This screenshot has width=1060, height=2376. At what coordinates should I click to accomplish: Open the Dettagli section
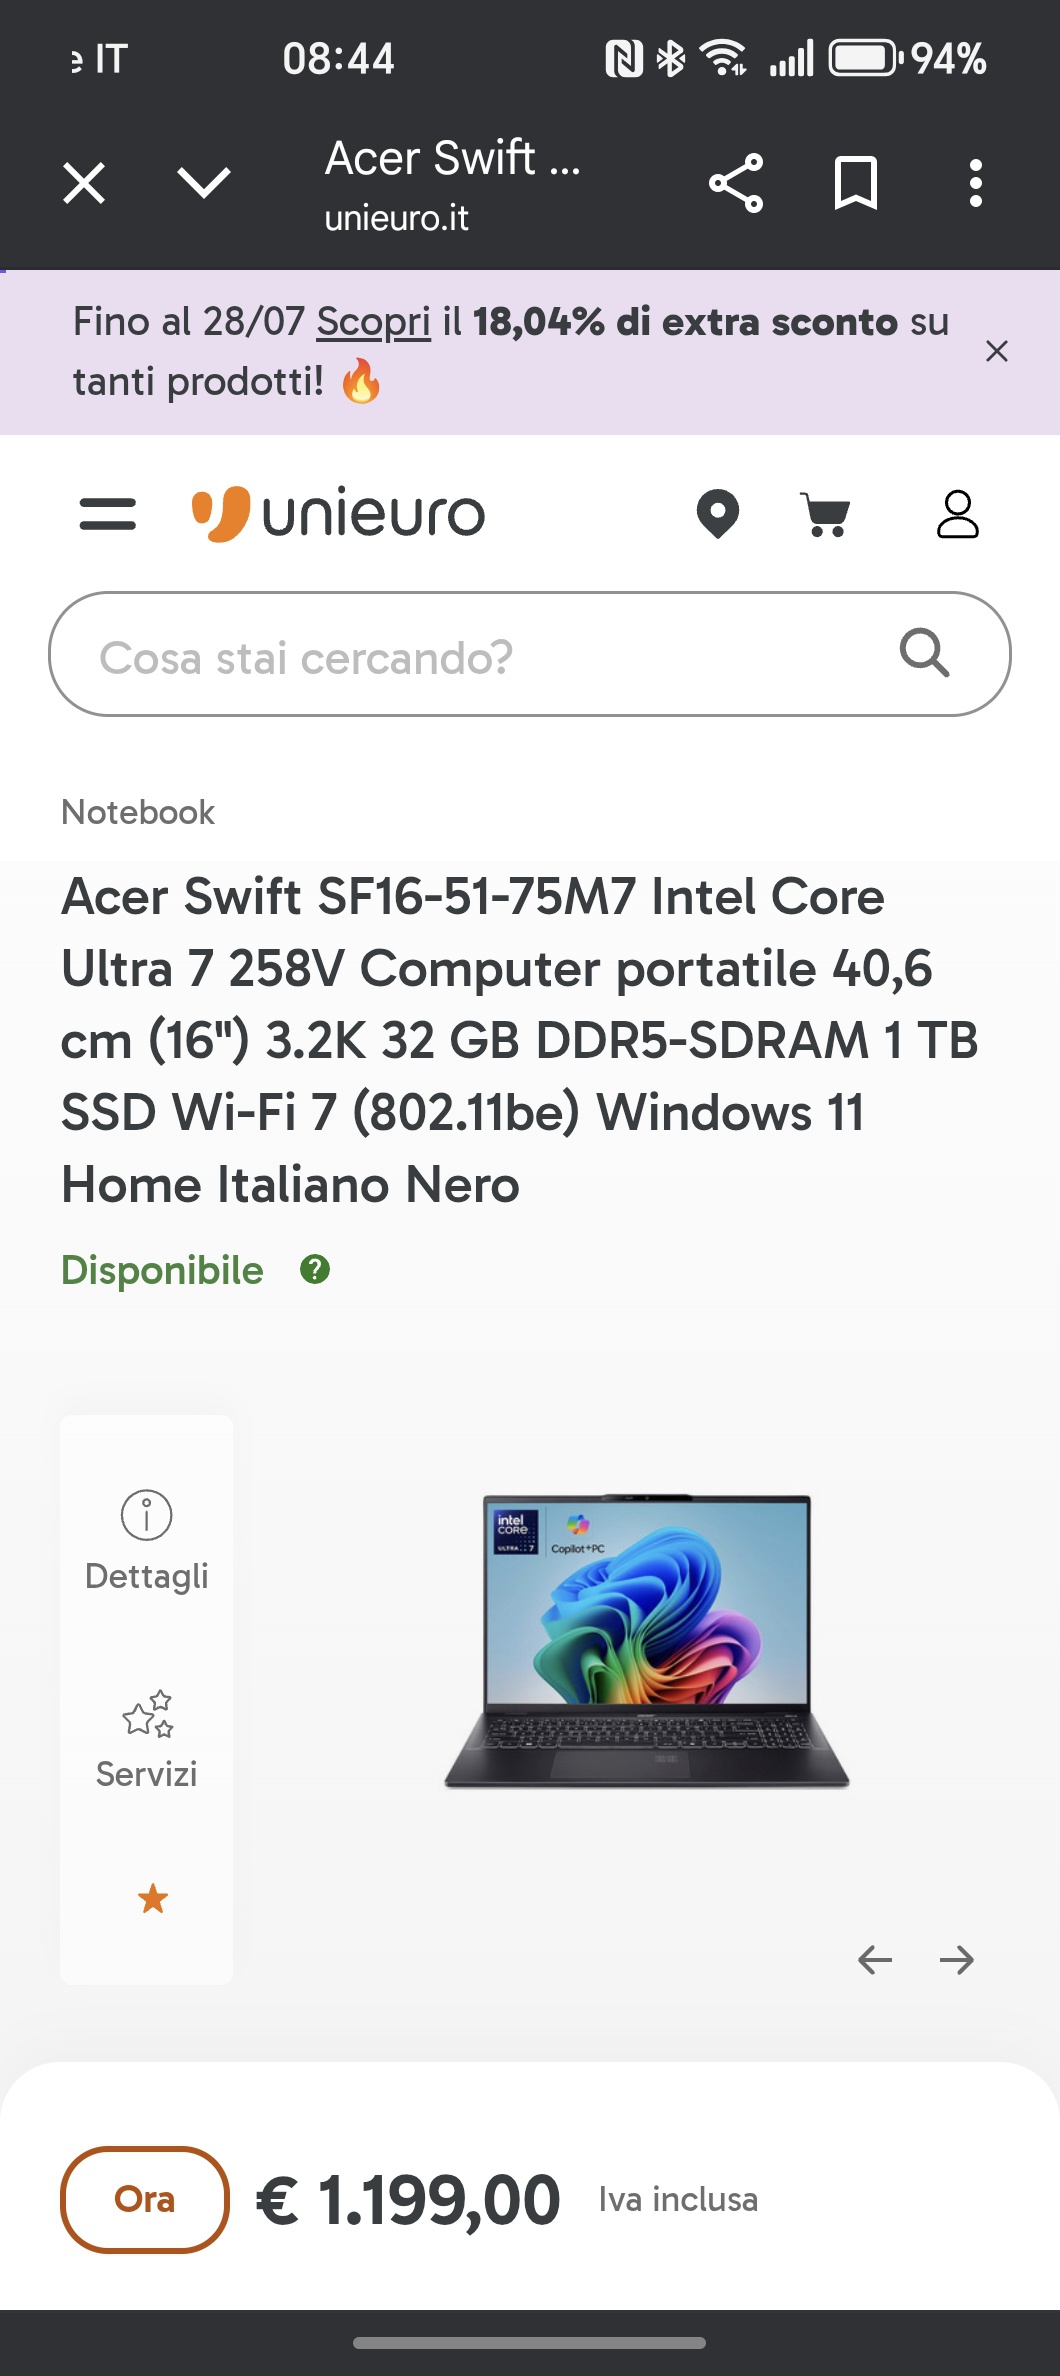[147, 1542]
